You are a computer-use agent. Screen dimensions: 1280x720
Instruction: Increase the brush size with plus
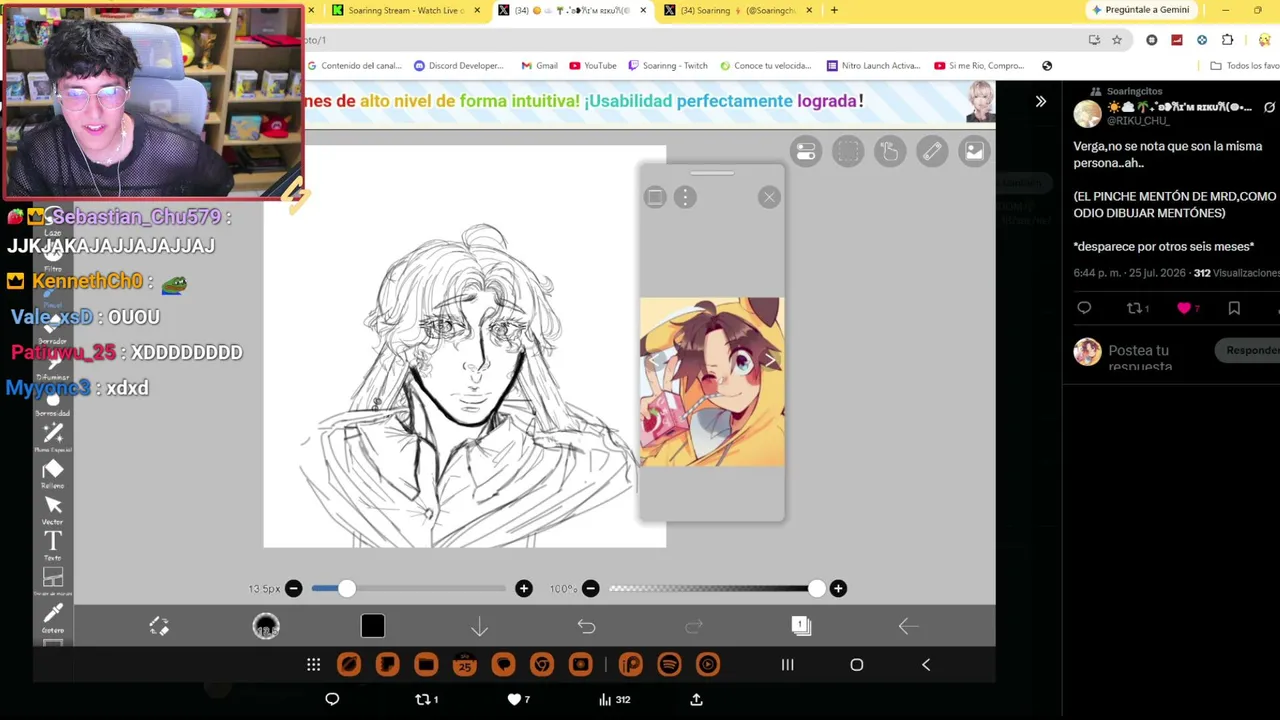point(524,589)
